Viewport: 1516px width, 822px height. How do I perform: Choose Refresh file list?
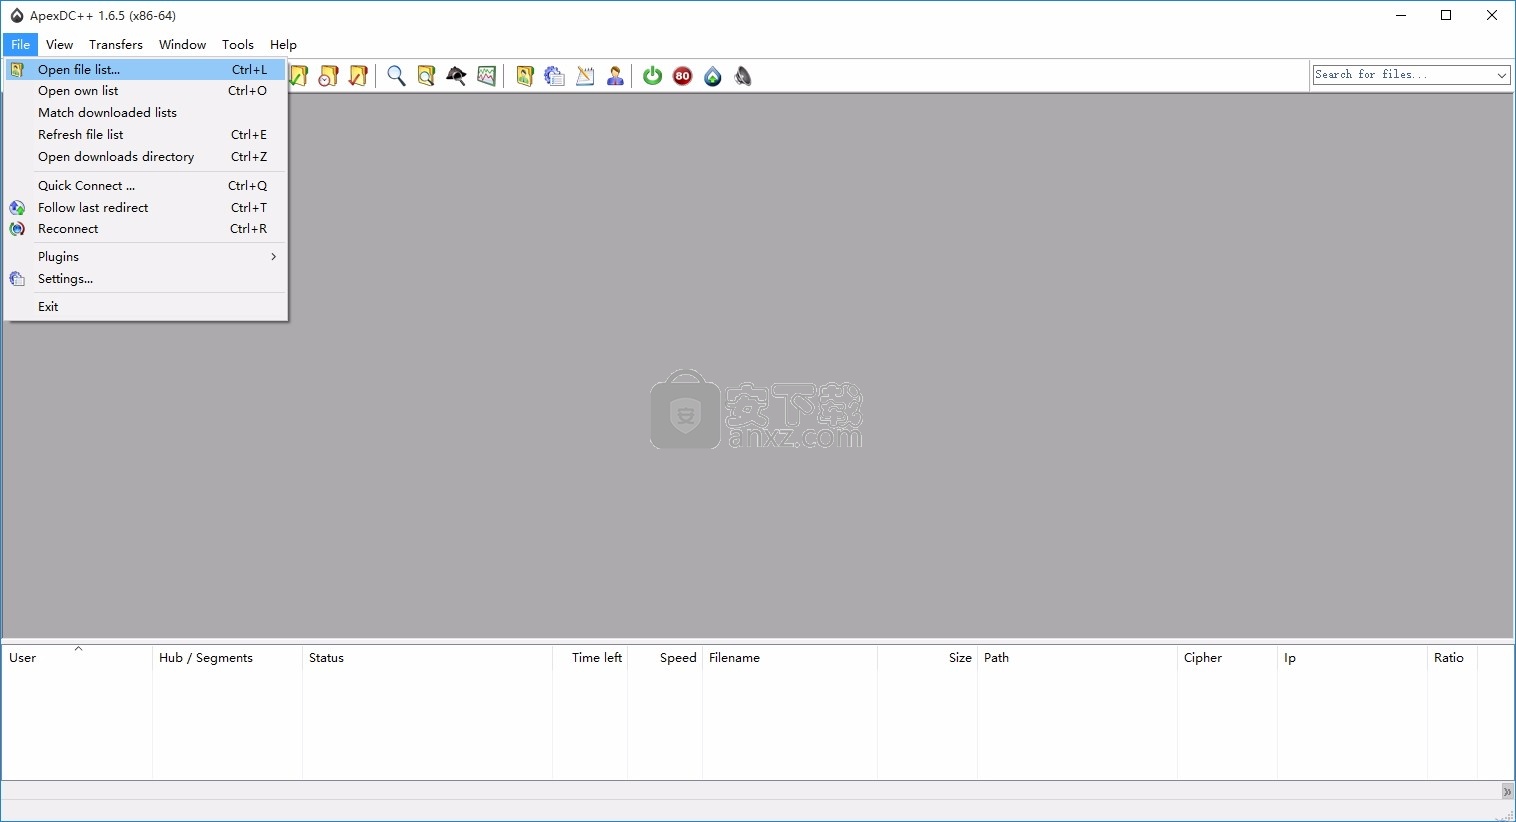coord(146,135)
